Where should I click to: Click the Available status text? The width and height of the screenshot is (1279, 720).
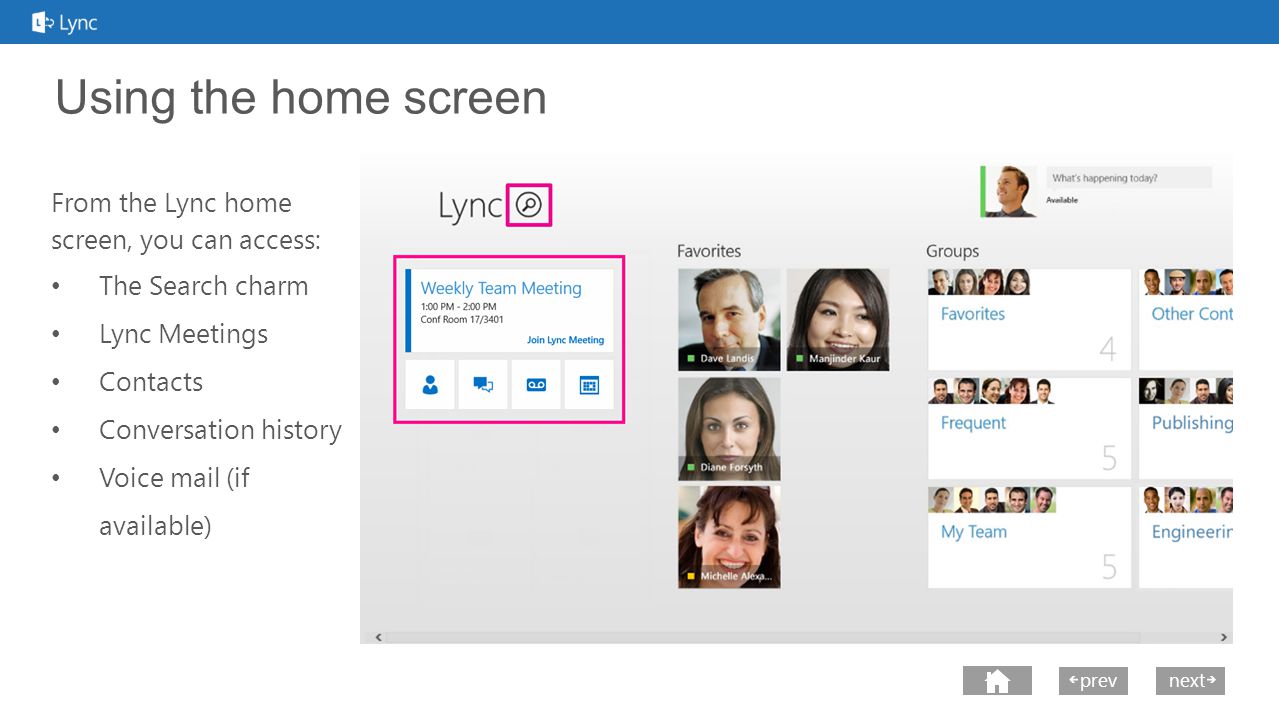1062,200
